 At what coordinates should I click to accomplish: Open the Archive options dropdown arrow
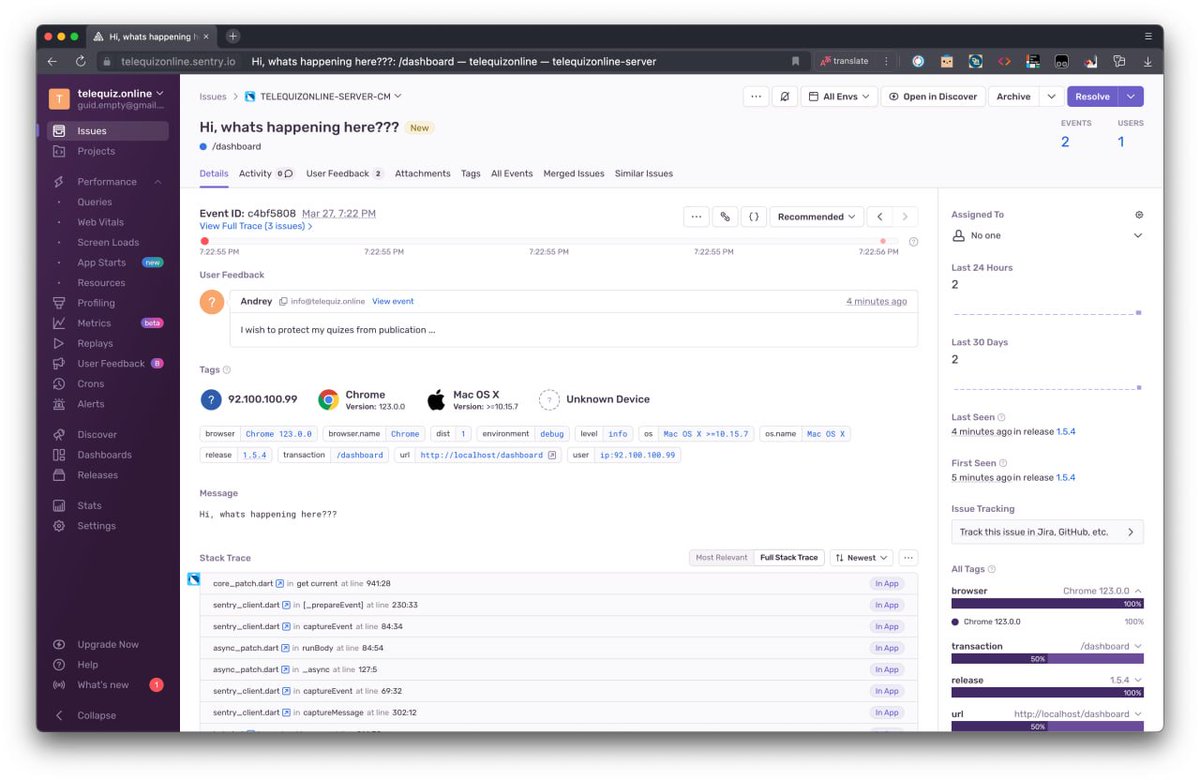pos(1051,97)
